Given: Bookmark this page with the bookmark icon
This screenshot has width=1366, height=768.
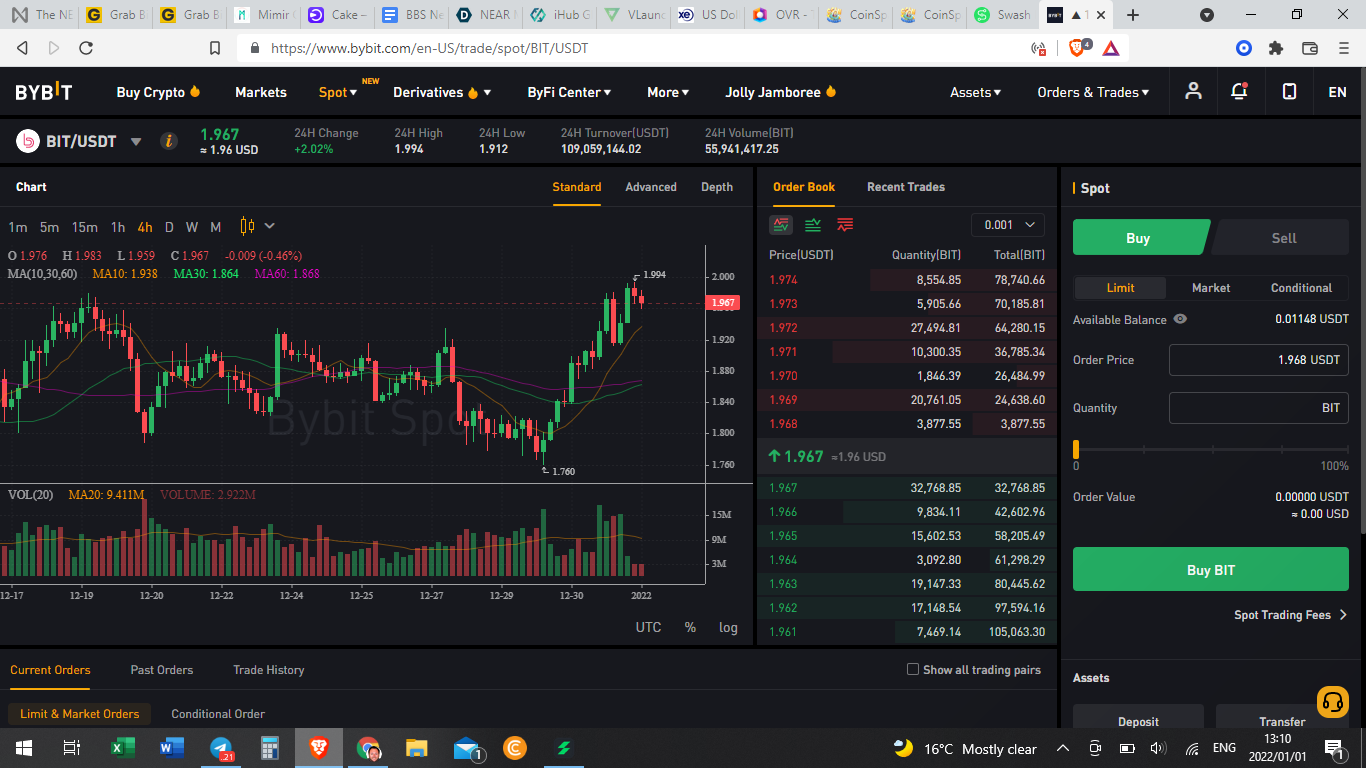Looking at the screenshot, I should [215, 48].
